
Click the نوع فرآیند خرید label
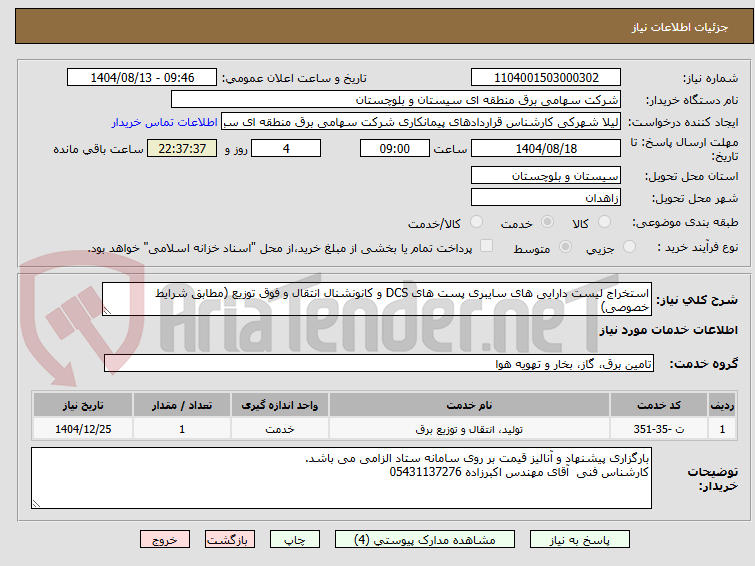tap(698, 248)
